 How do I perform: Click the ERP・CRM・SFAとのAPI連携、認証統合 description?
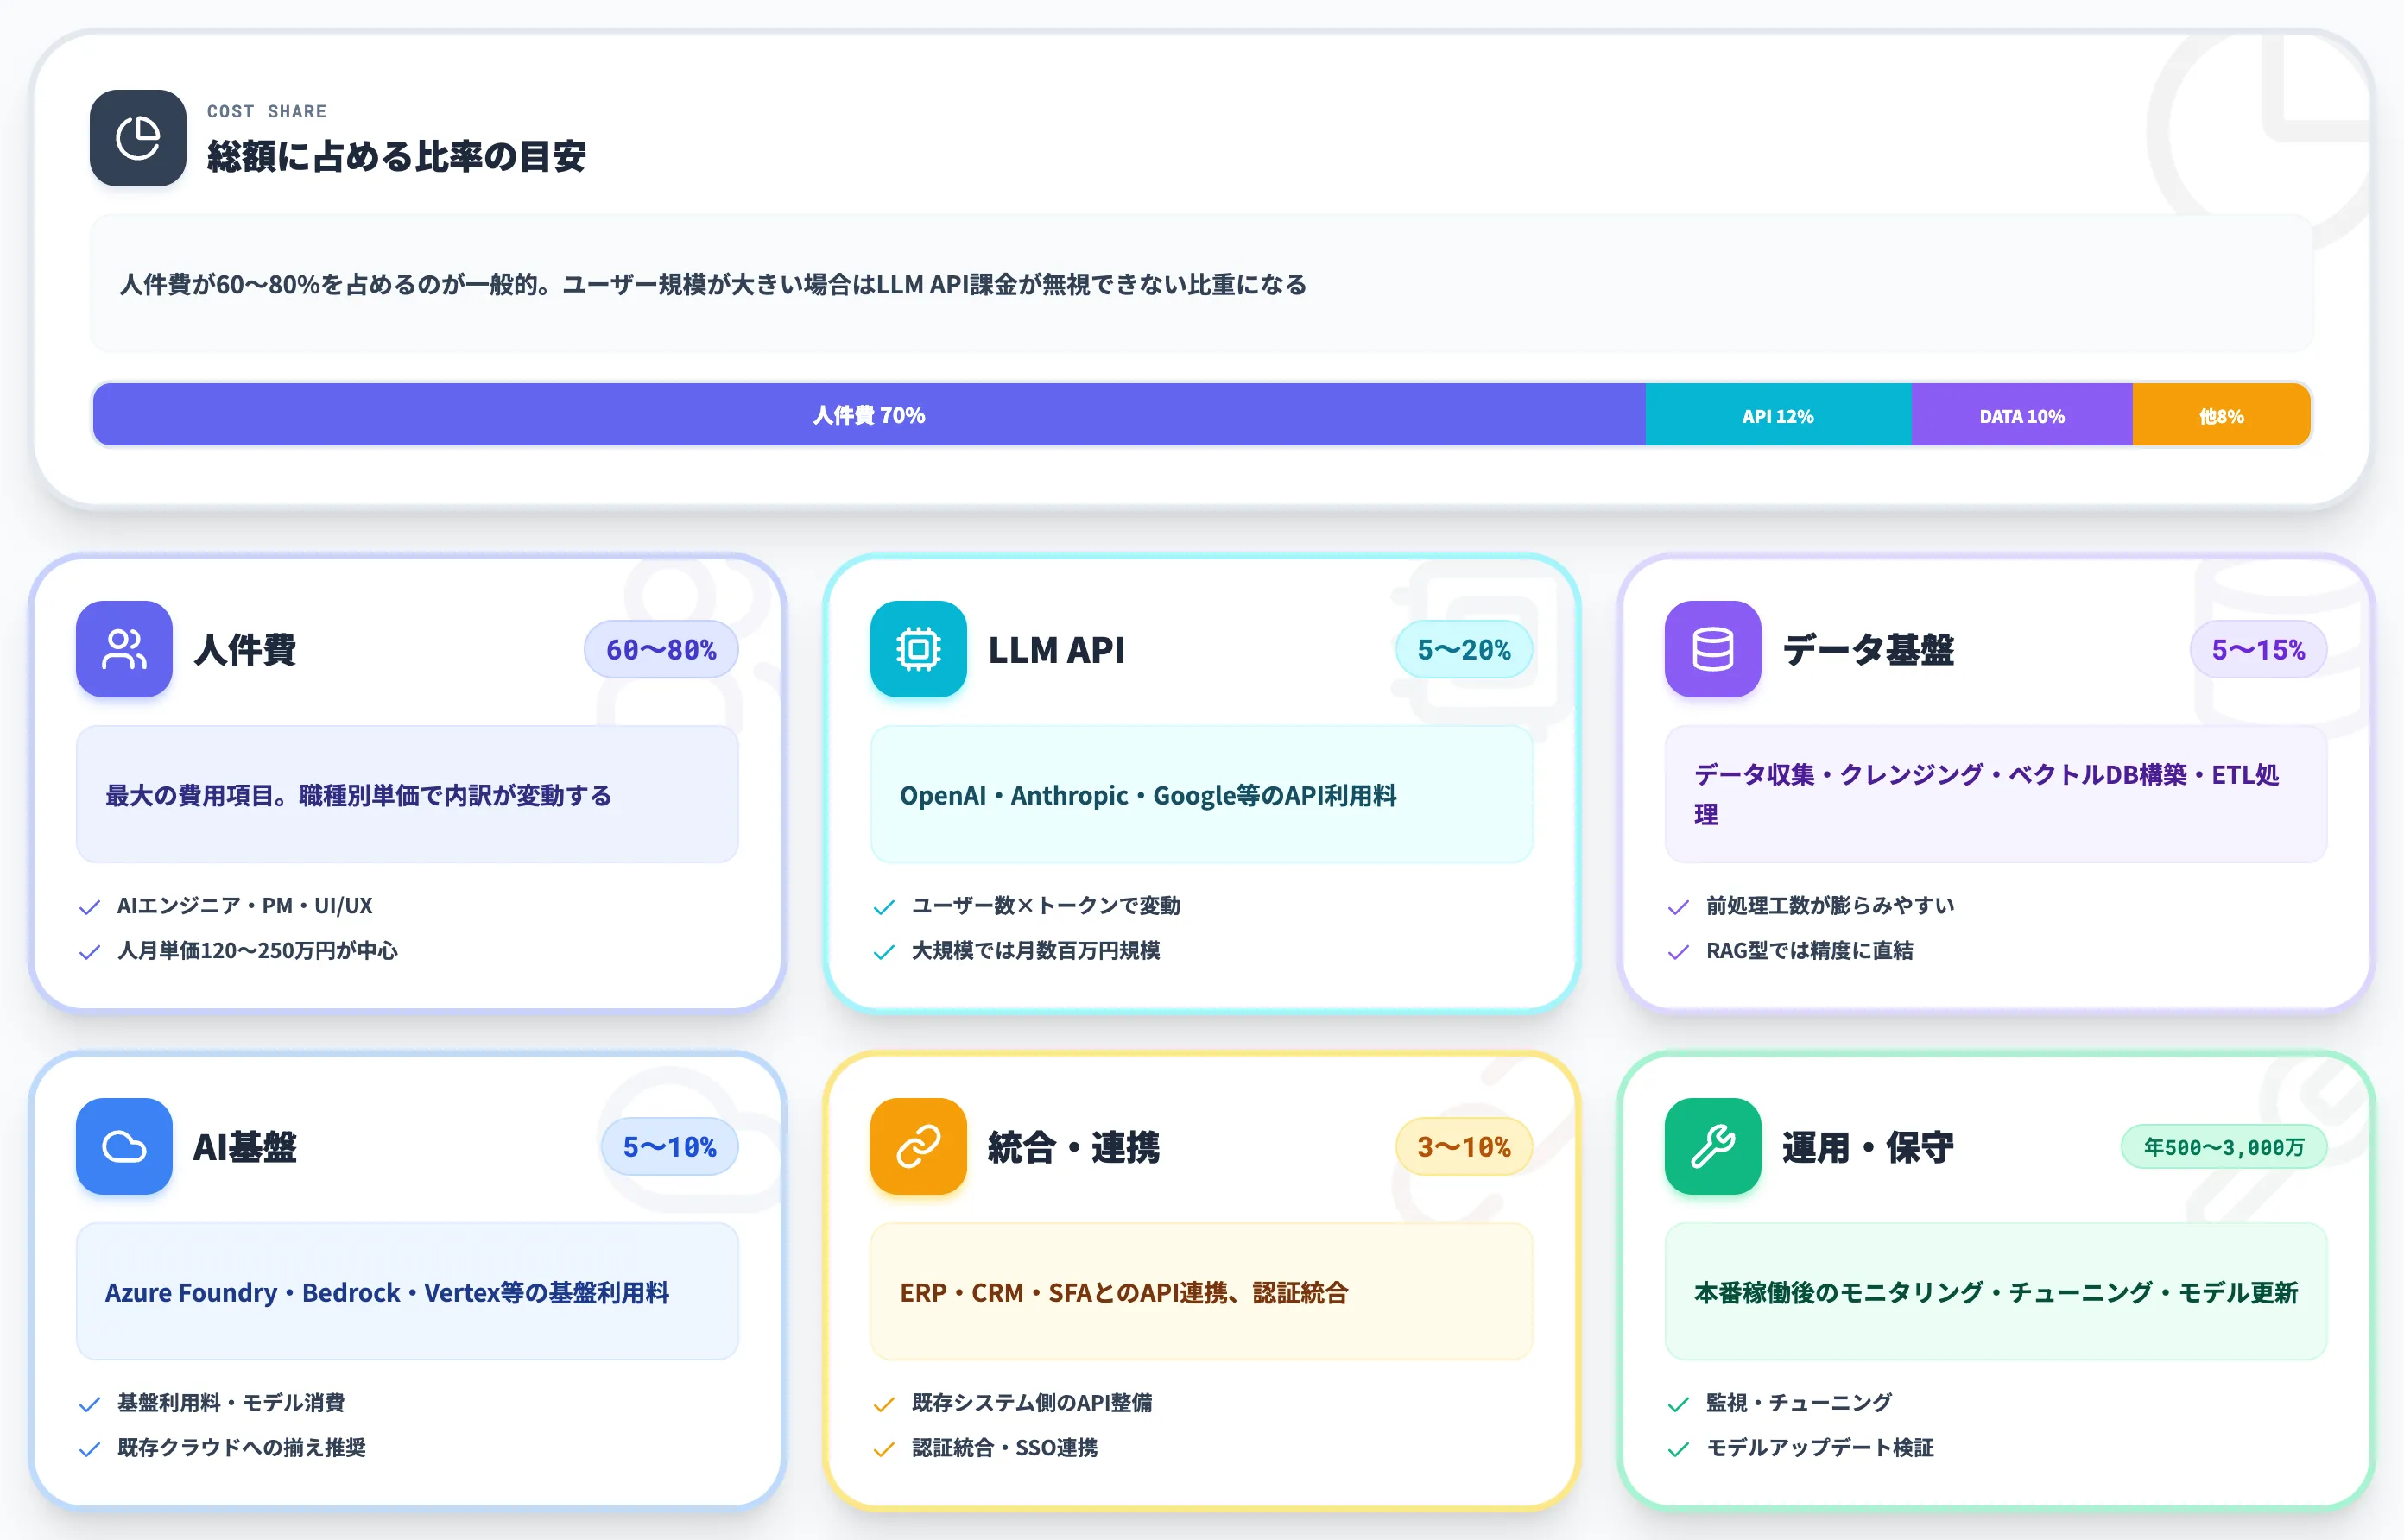click(1124, 1293)
